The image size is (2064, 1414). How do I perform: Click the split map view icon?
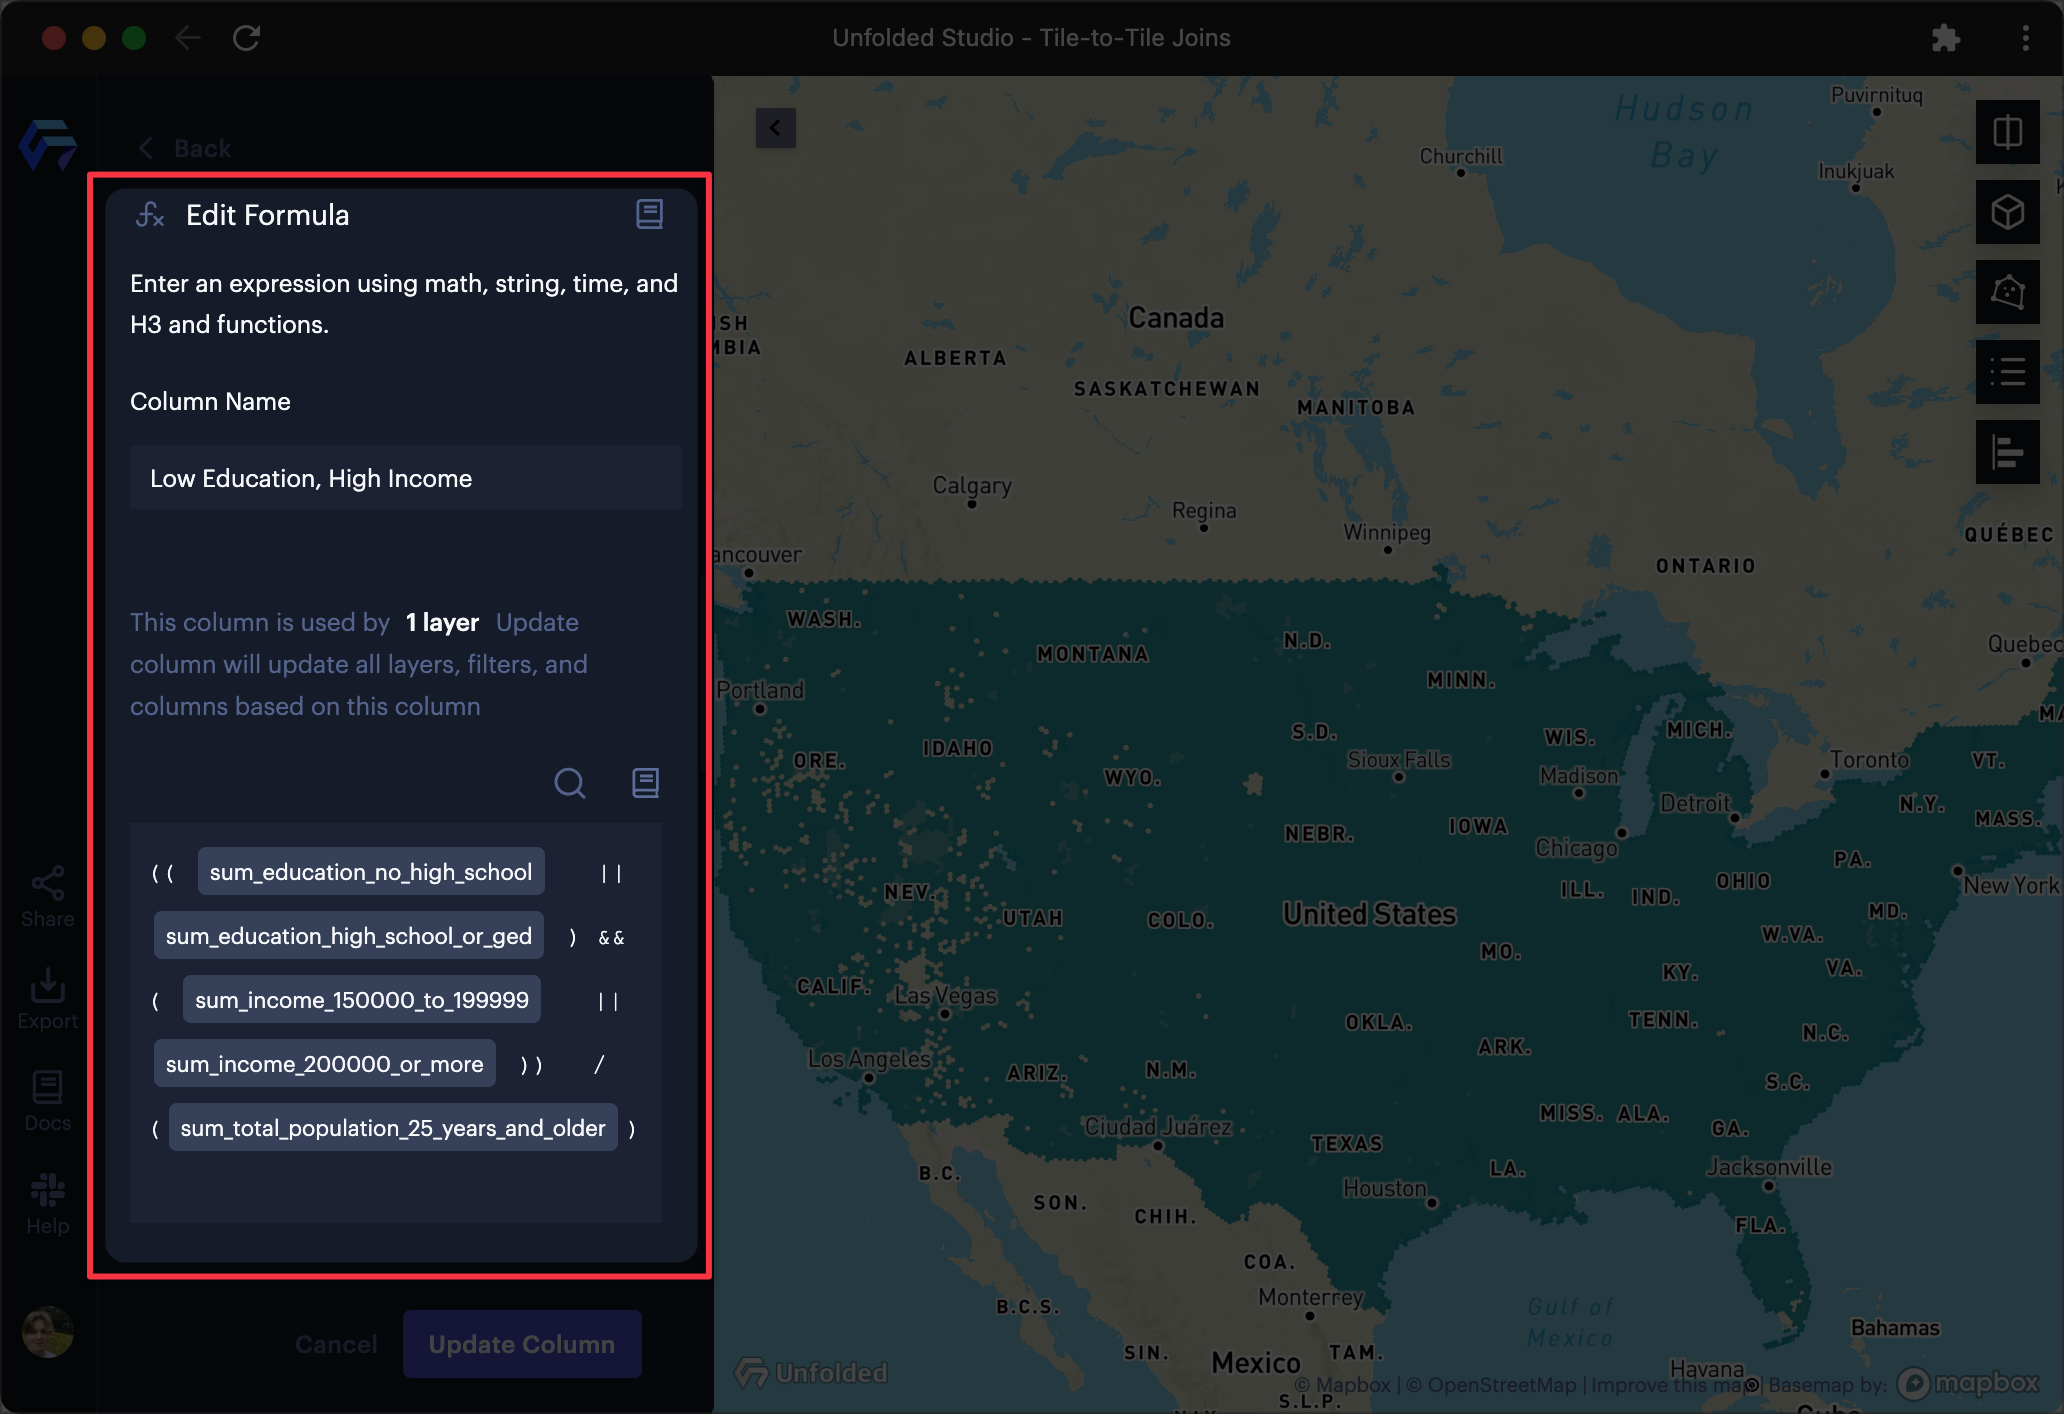(x=2007, y=132)
